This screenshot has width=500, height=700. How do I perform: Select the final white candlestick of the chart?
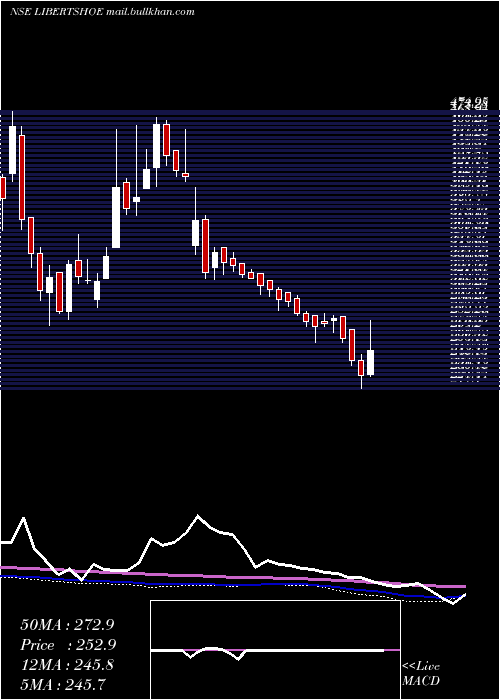click(x=371, y=362)
